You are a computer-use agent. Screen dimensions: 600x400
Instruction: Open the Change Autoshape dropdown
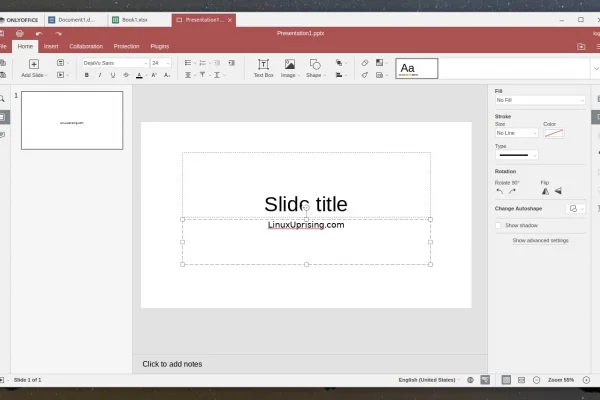tap(576, 209)
